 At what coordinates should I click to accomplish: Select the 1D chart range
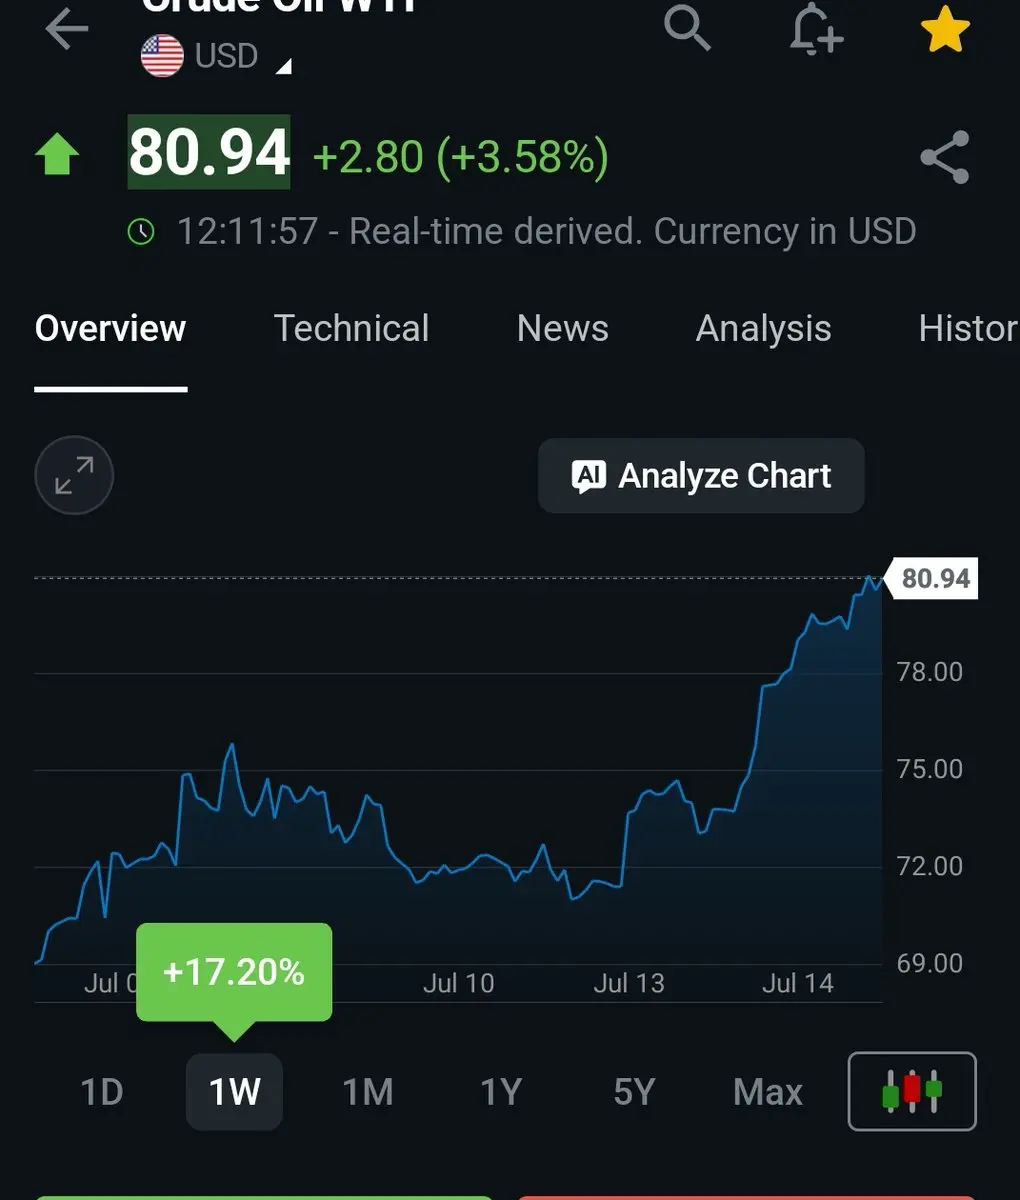click(102, 1092)
